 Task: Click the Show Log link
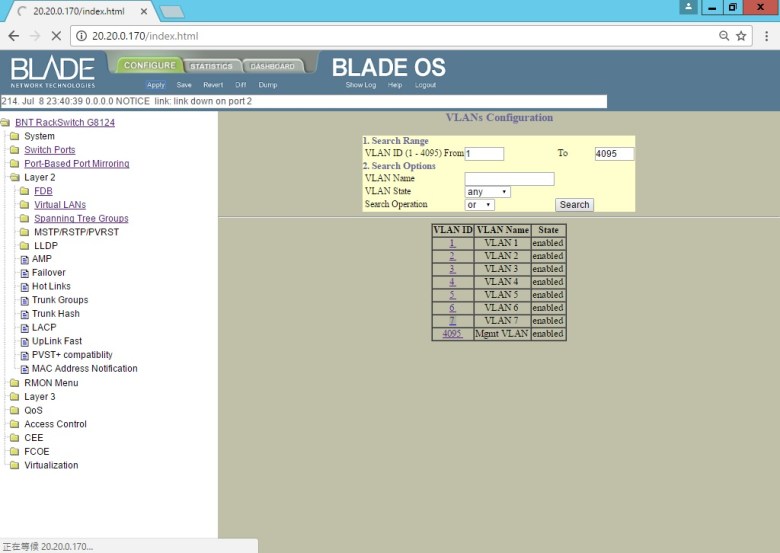point(361,85)
